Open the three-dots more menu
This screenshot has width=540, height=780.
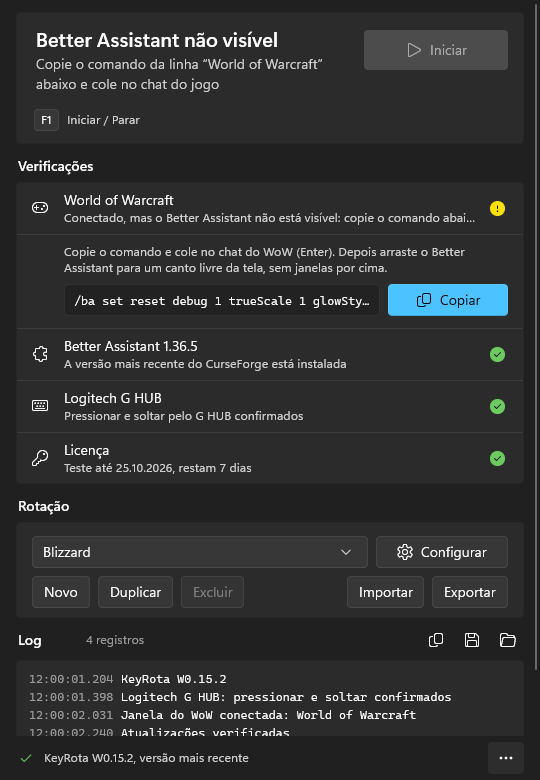coord(506,758)
